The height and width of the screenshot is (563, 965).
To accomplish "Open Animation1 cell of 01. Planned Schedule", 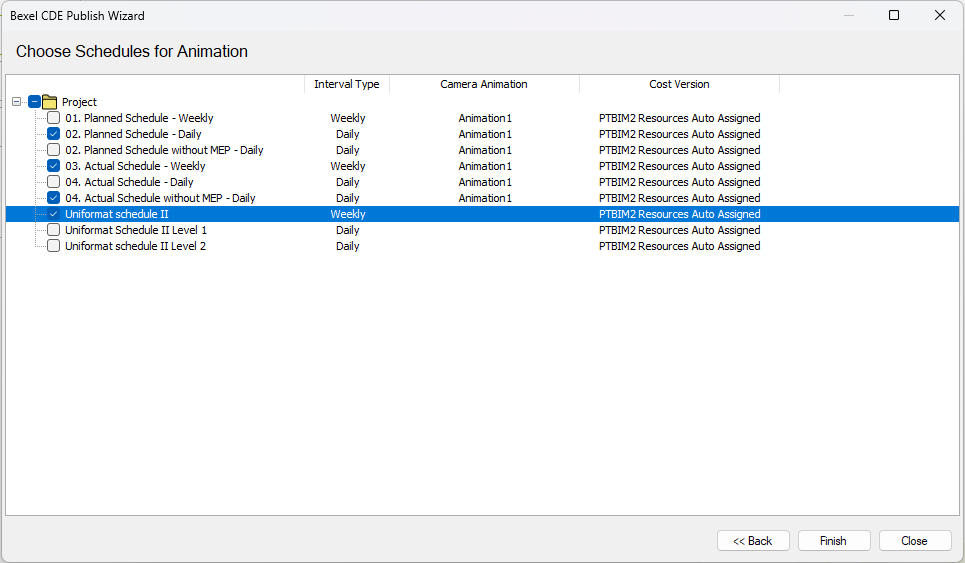I will click(485, 118).
